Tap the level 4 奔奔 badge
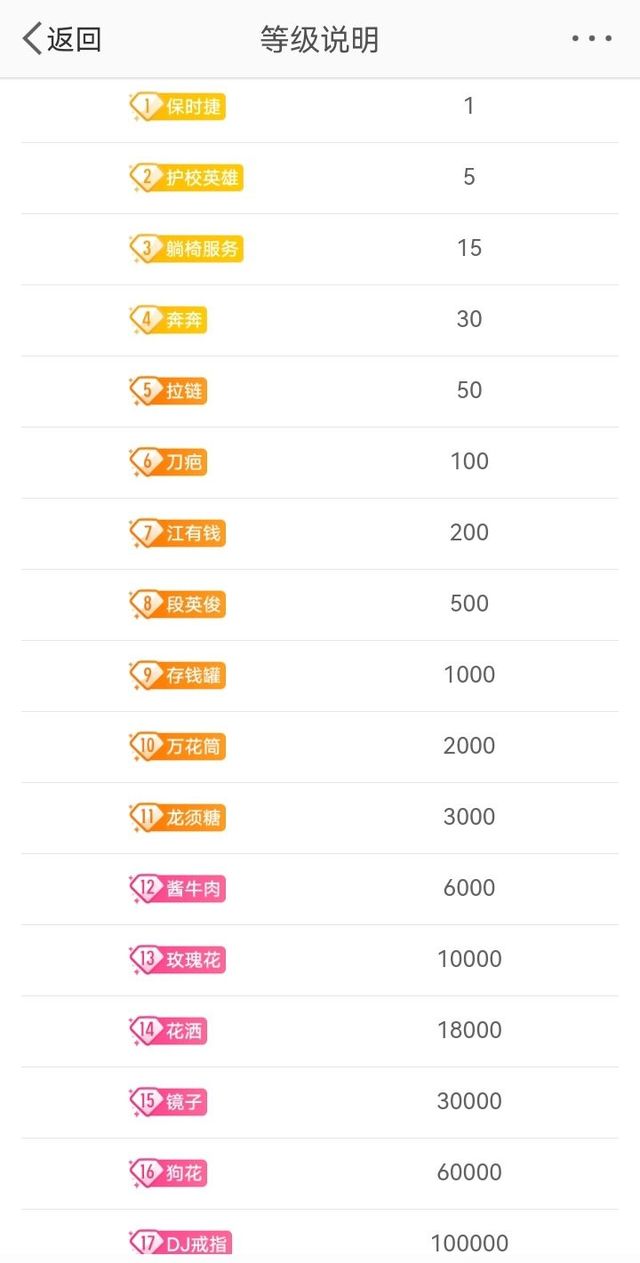 coord(168,320)
